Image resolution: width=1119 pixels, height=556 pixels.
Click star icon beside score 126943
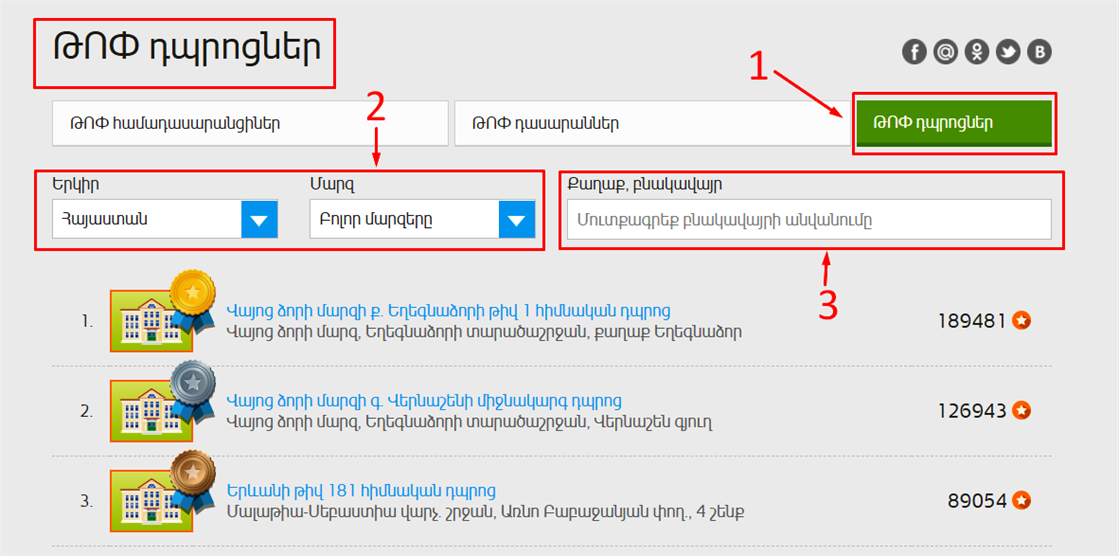(1021, 410)
